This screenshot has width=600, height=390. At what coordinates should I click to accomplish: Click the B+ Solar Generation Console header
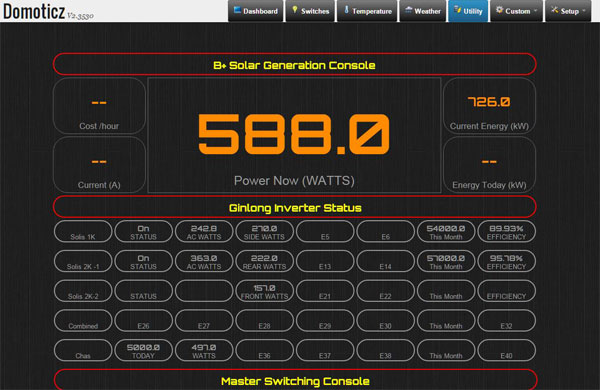295,64
